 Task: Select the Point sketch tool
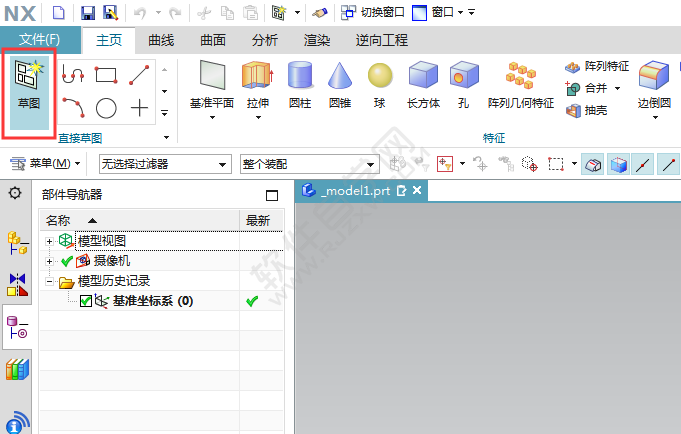(x=139, y=108)
